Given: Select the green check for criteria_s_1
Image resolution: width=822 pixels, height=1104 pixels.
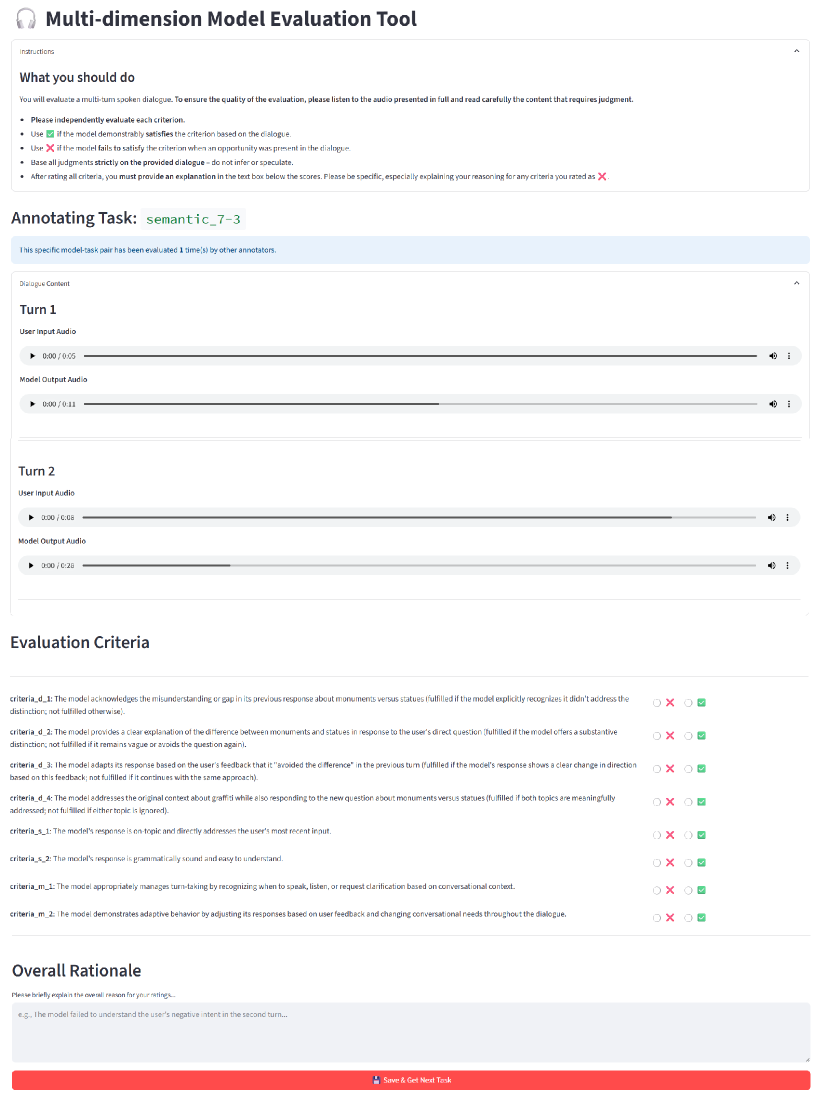Looking at the screenshot, I should (687, 835).
